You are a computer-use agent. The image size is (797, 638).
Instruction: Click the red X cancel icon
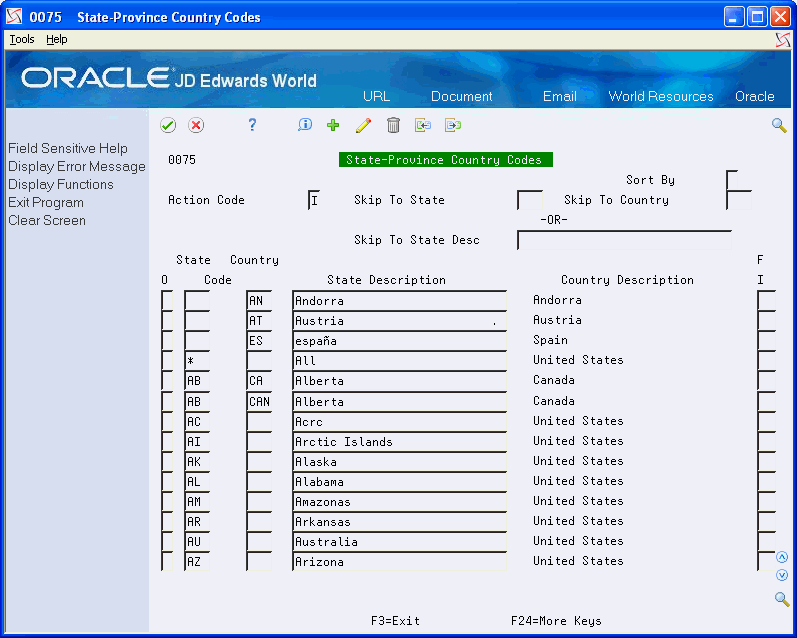tap(196, 125)
